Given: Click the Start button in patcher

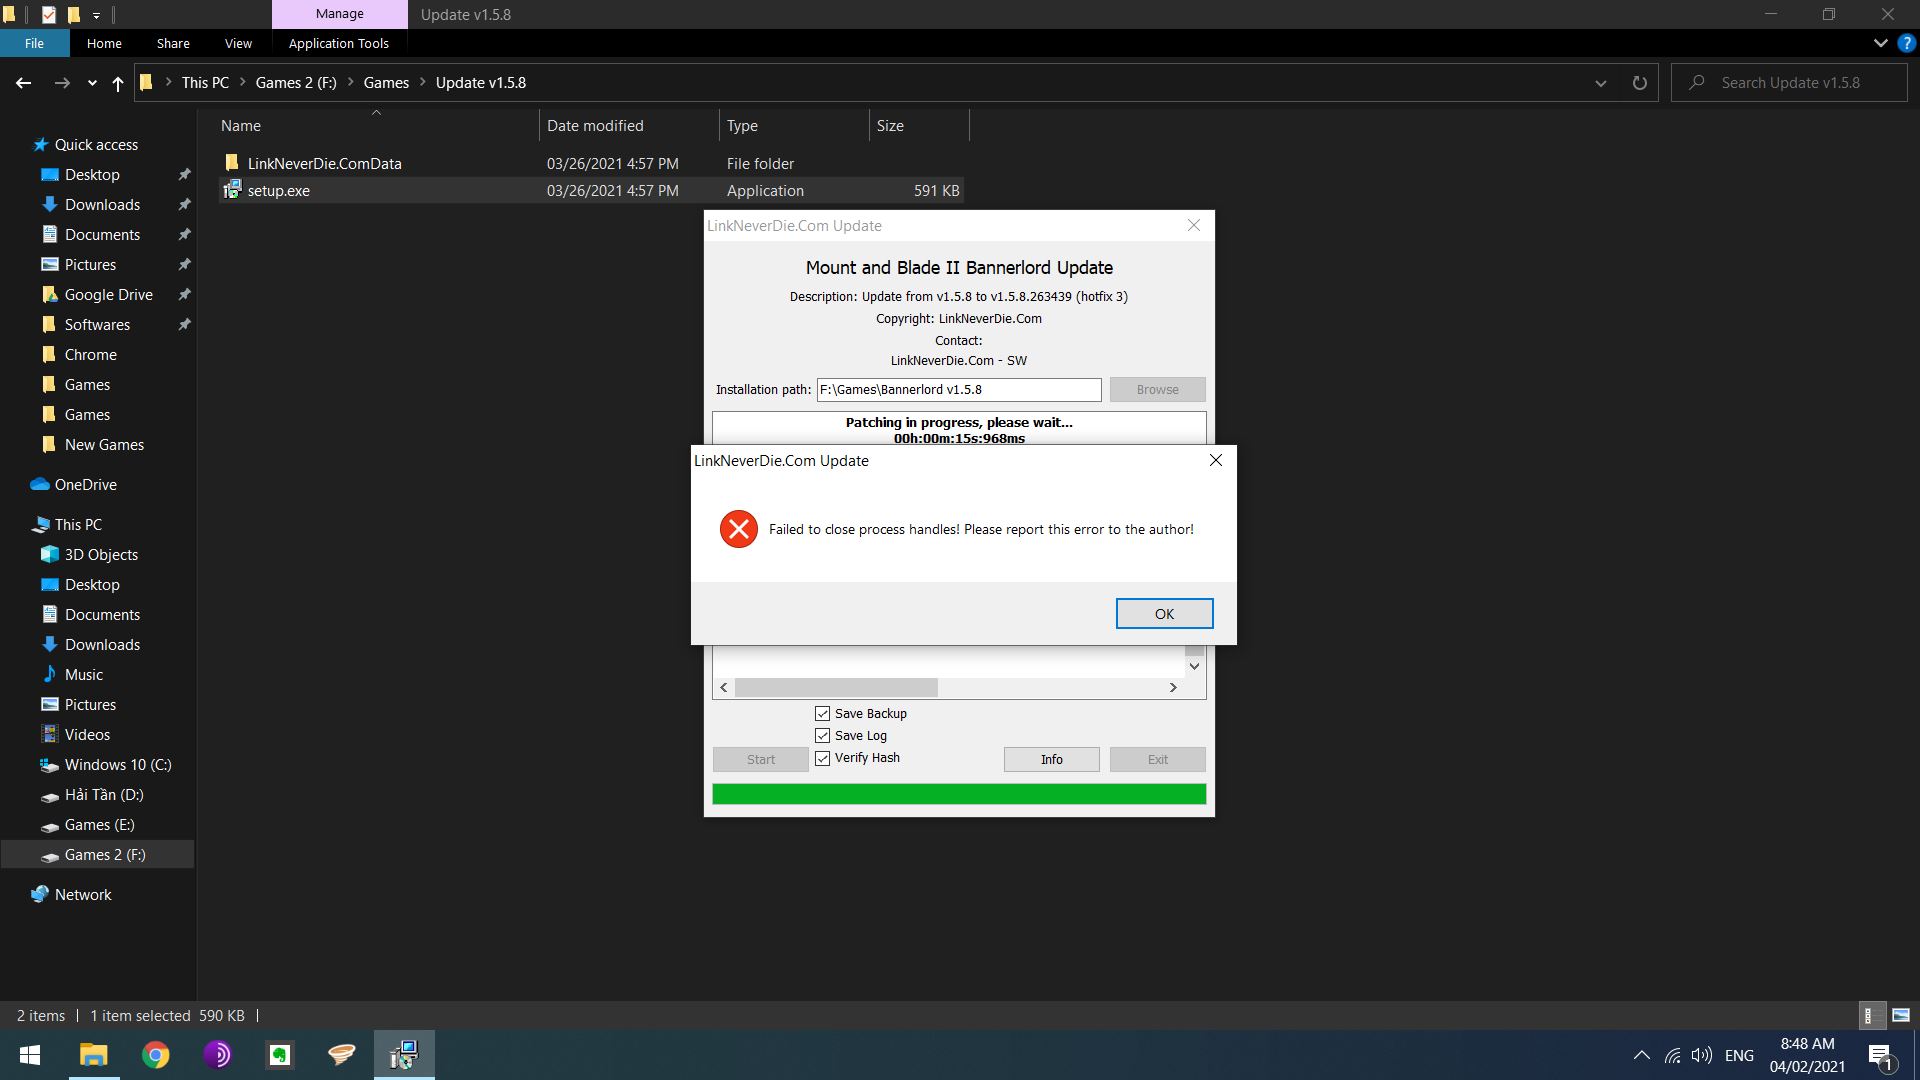Looking at the screenshot, I should coord(761,758).
